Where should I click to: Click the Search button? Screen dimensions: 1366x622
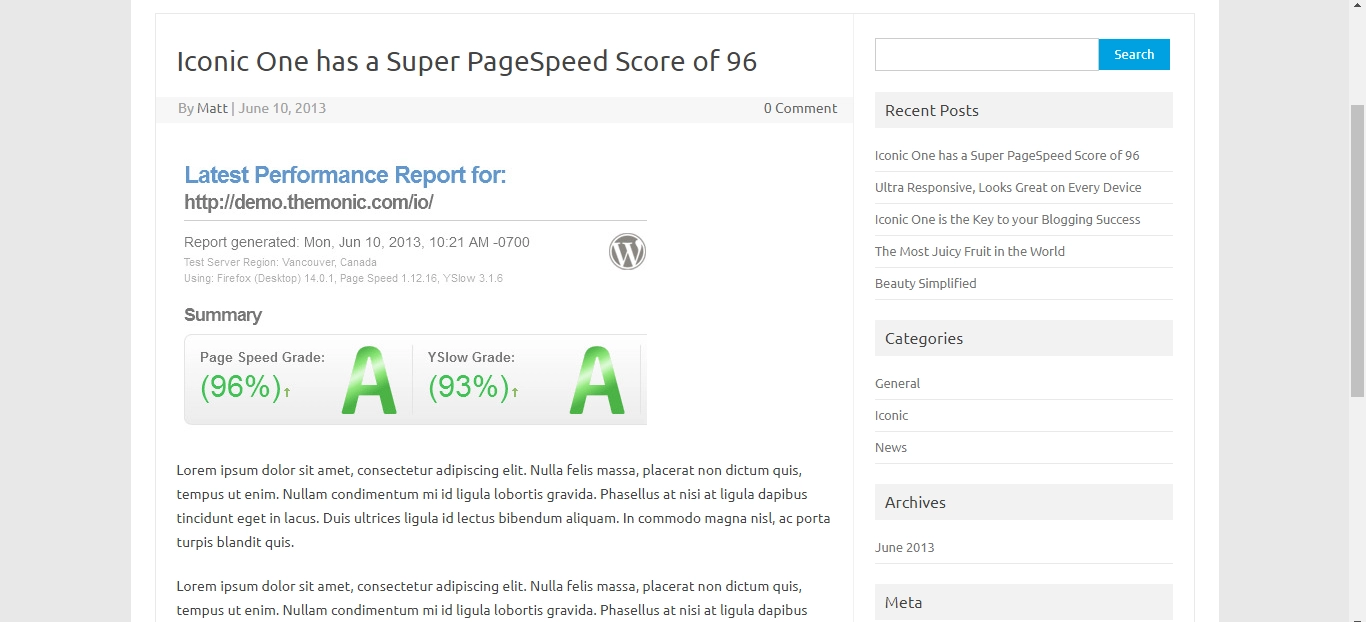[1133, 55]
